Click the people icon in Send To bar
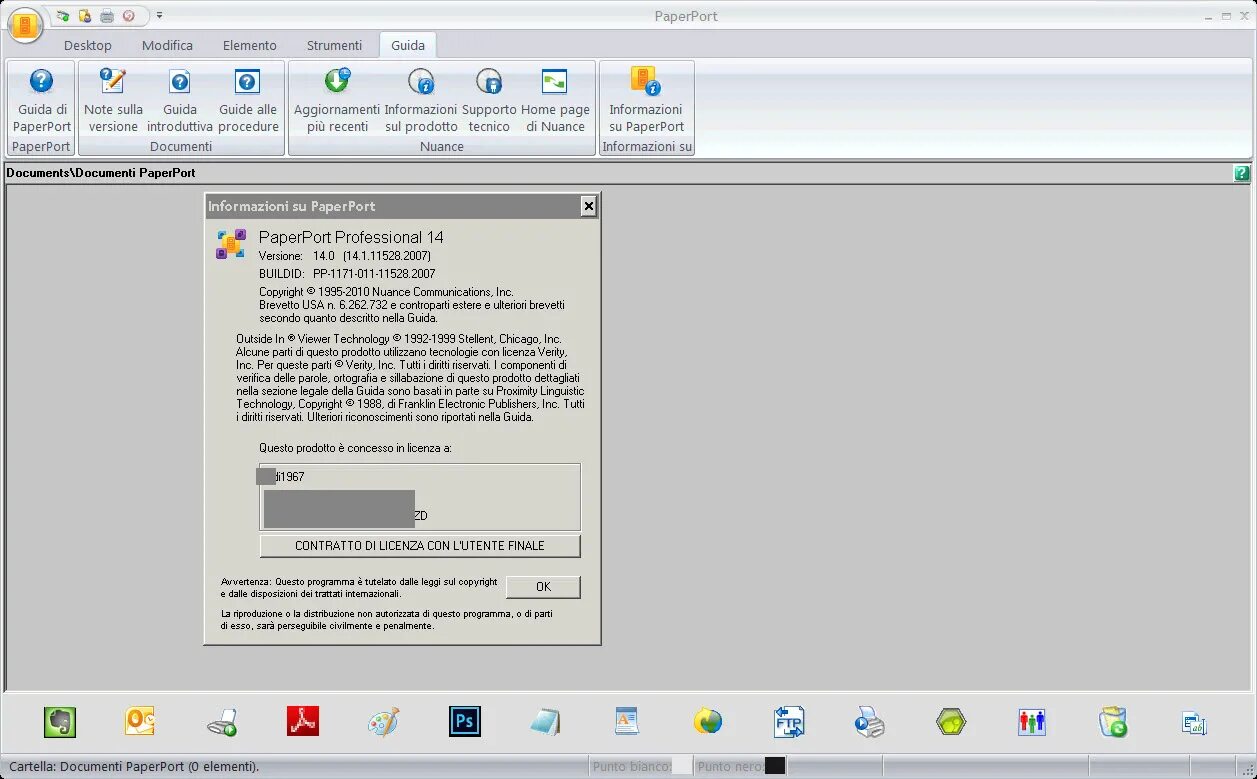1257x779 pixels. coord(1032,722)
